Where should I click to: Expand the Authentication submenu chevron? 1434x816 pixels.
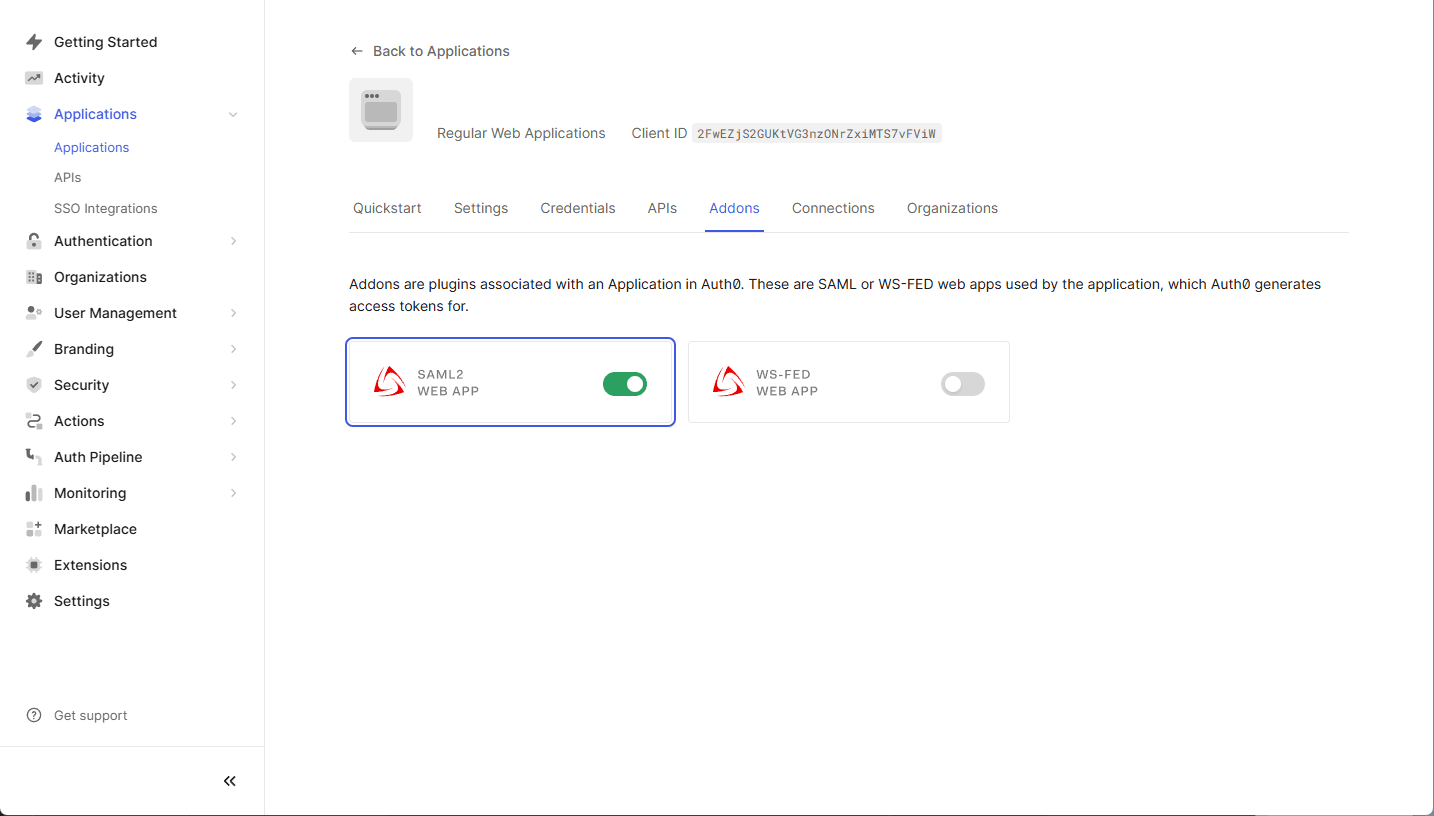233,241
